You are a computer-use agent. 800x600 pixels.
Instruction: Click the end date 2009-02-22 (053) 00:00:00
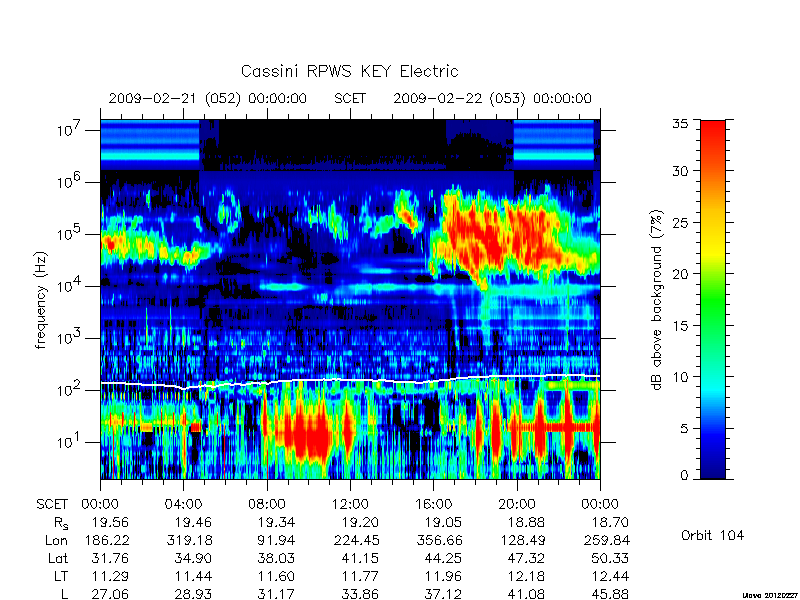492,98
